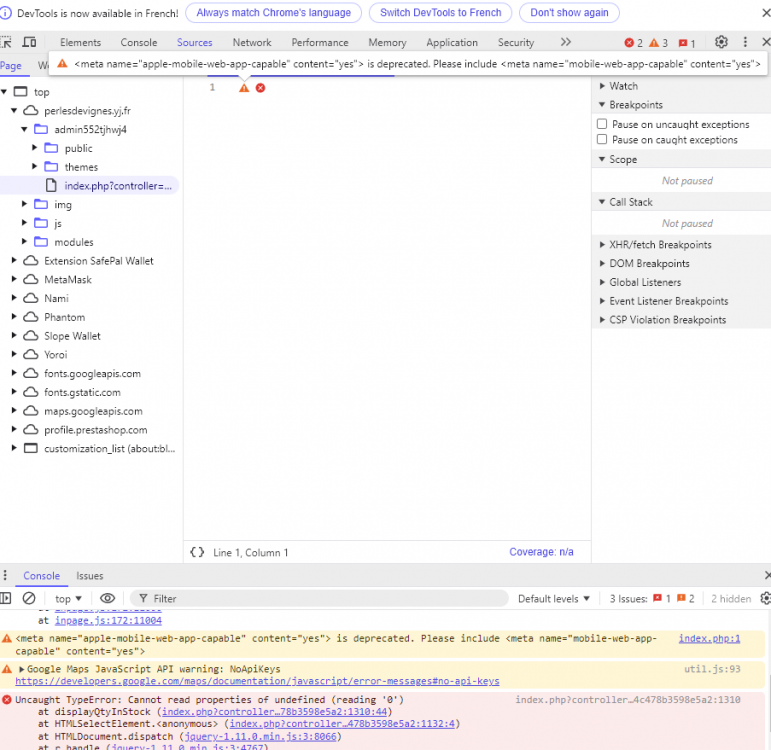Click the perlesdevignes.yj.fr cloud icon

pyautogui.click(x=30, y=111)
